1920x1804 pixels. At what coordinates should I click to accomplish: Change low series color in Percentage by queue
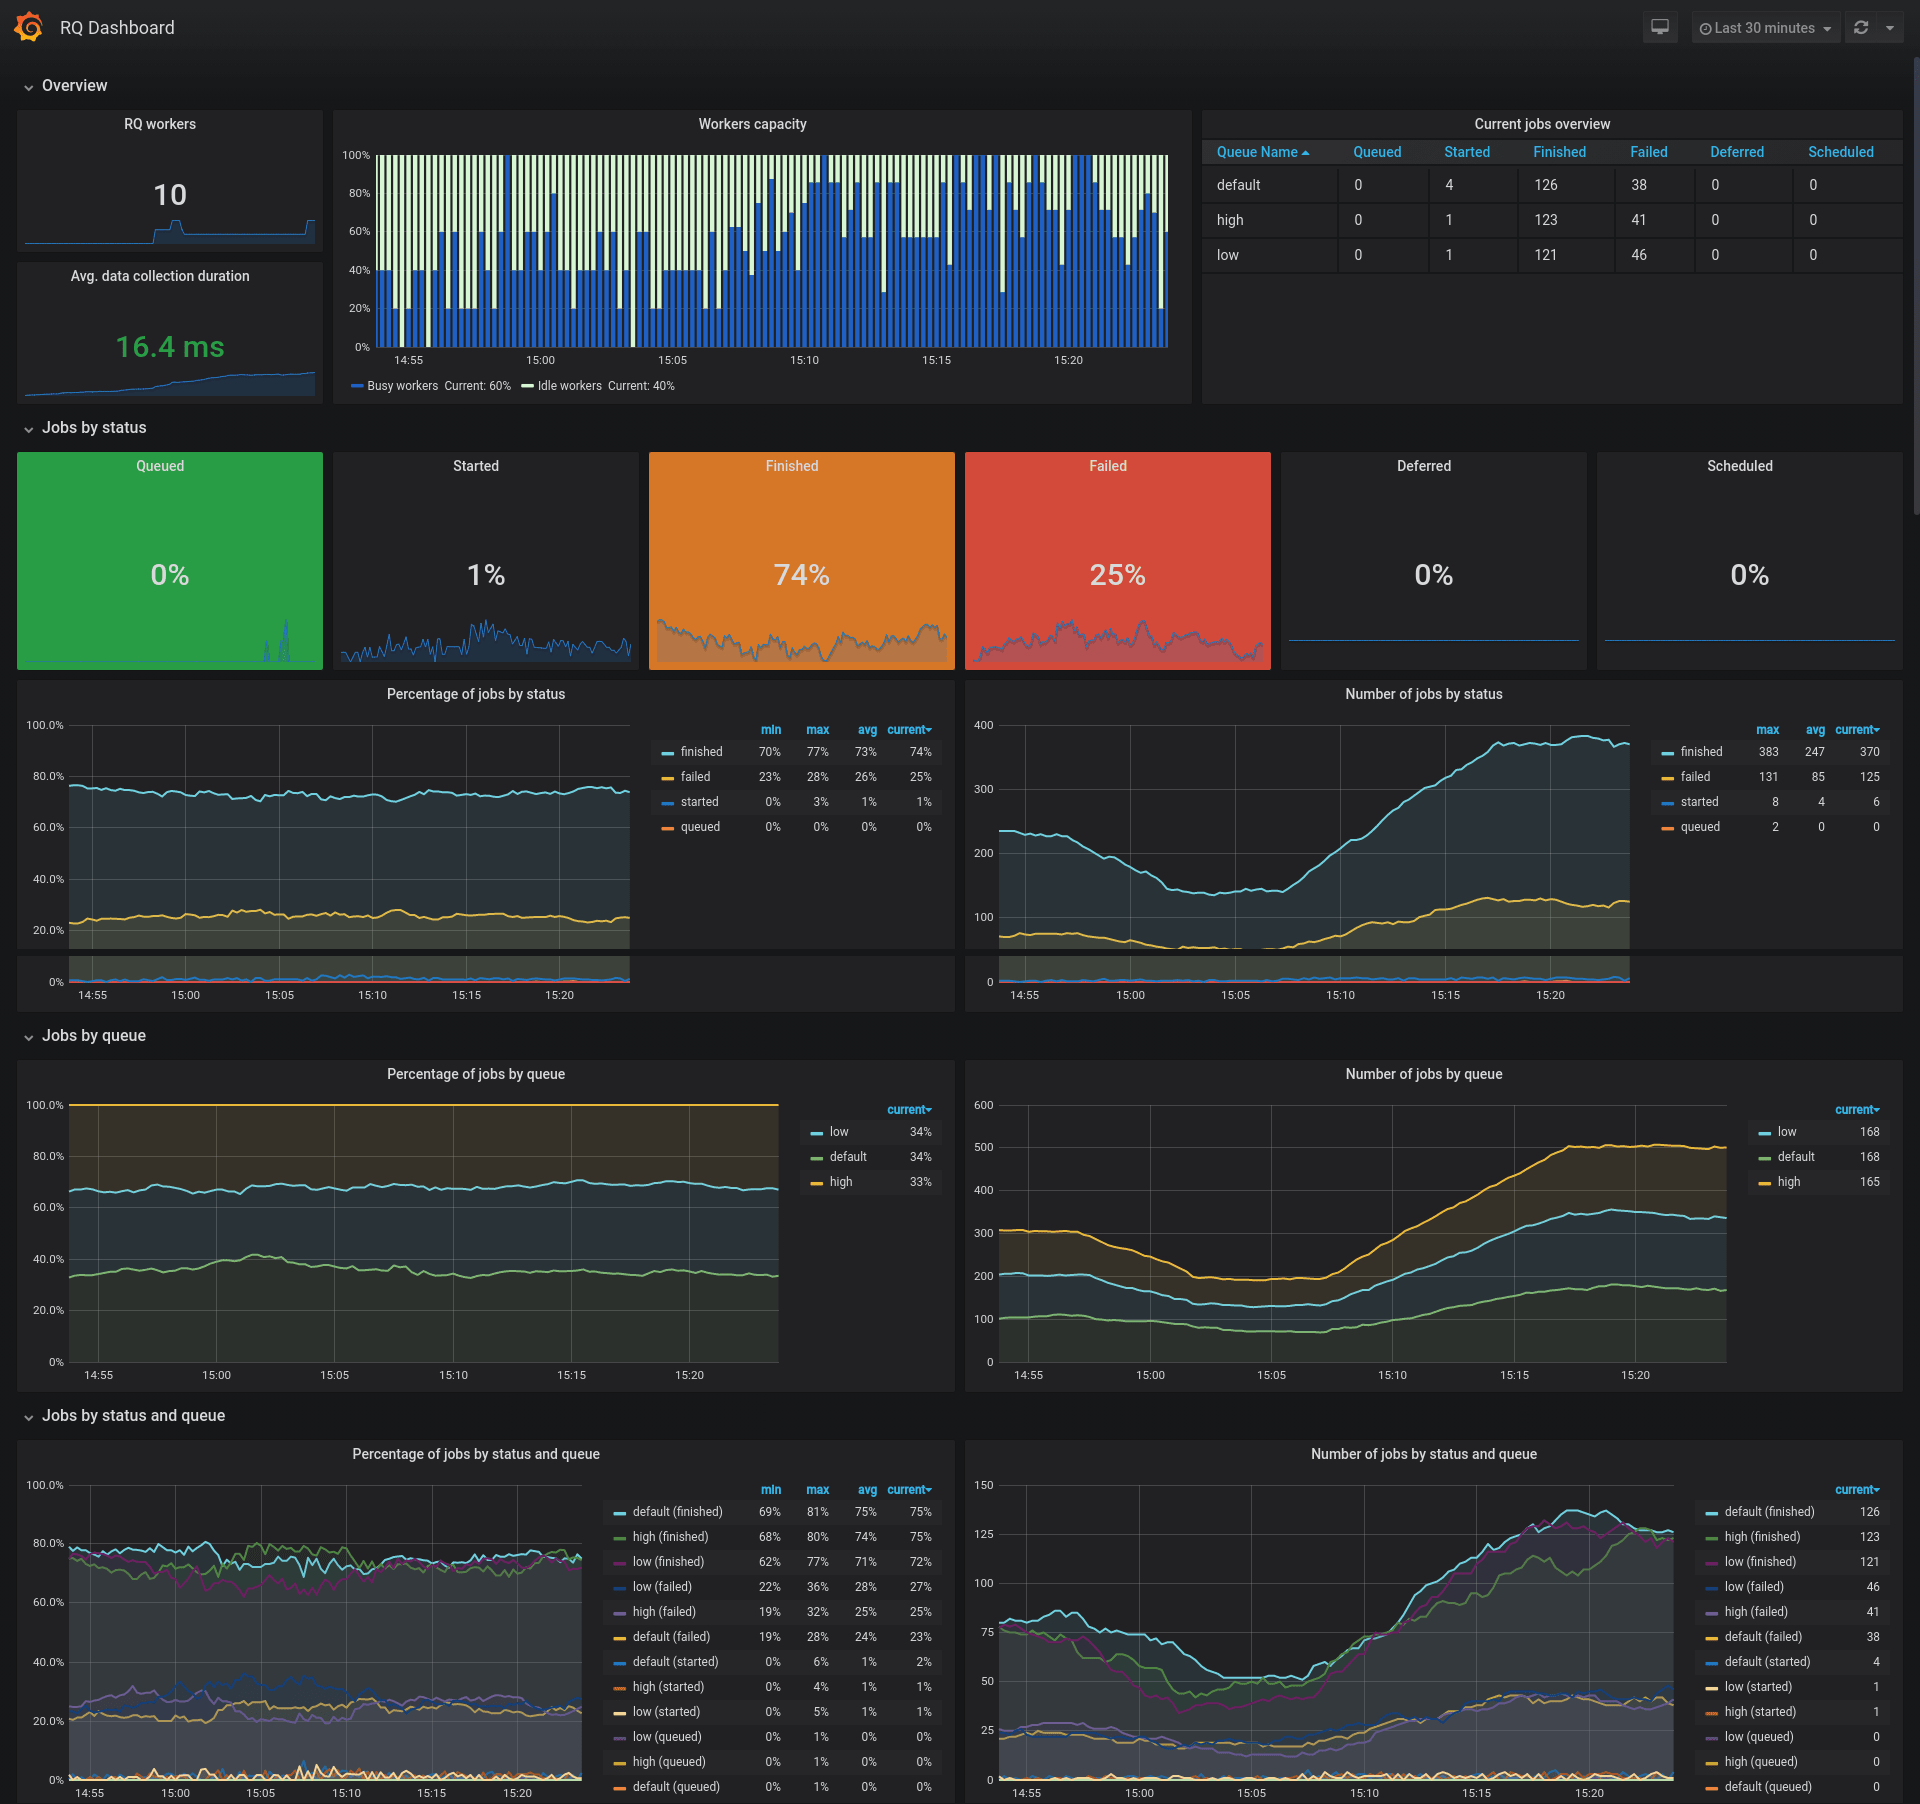point(816,1133)
